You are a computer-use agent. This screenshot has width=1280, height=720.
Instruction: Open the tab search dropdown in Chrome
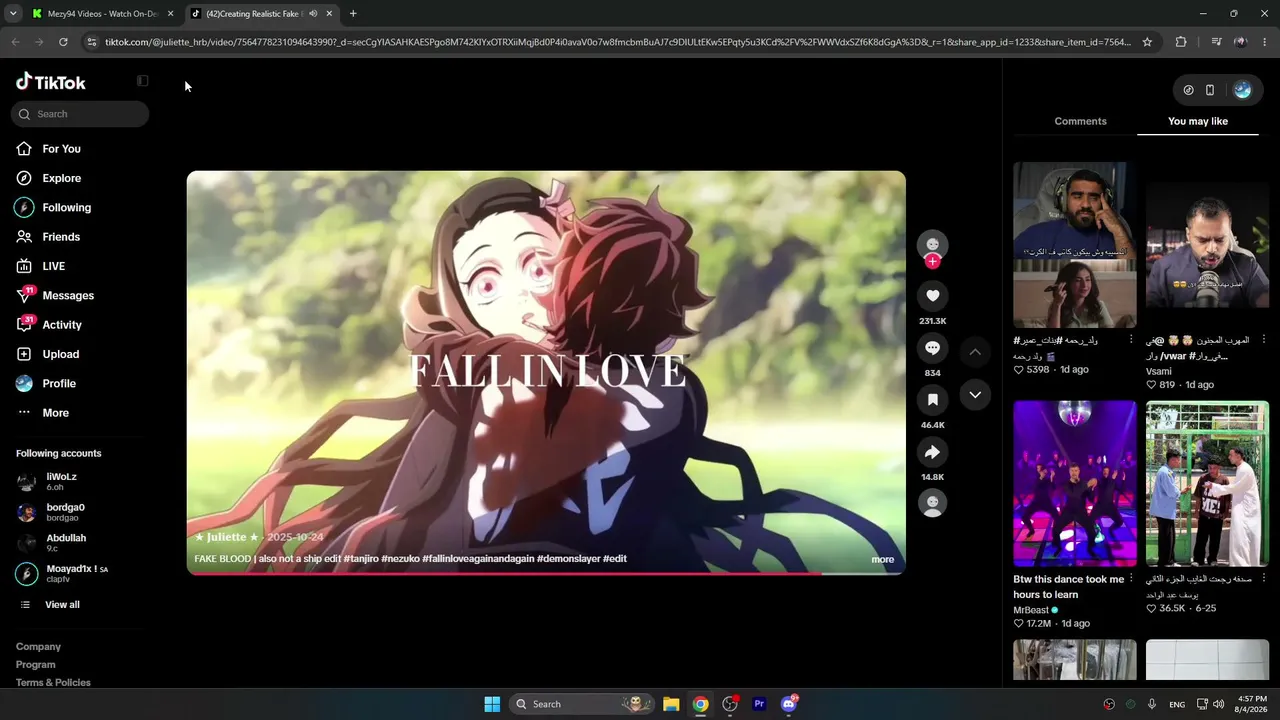click(x=13, y=14)
